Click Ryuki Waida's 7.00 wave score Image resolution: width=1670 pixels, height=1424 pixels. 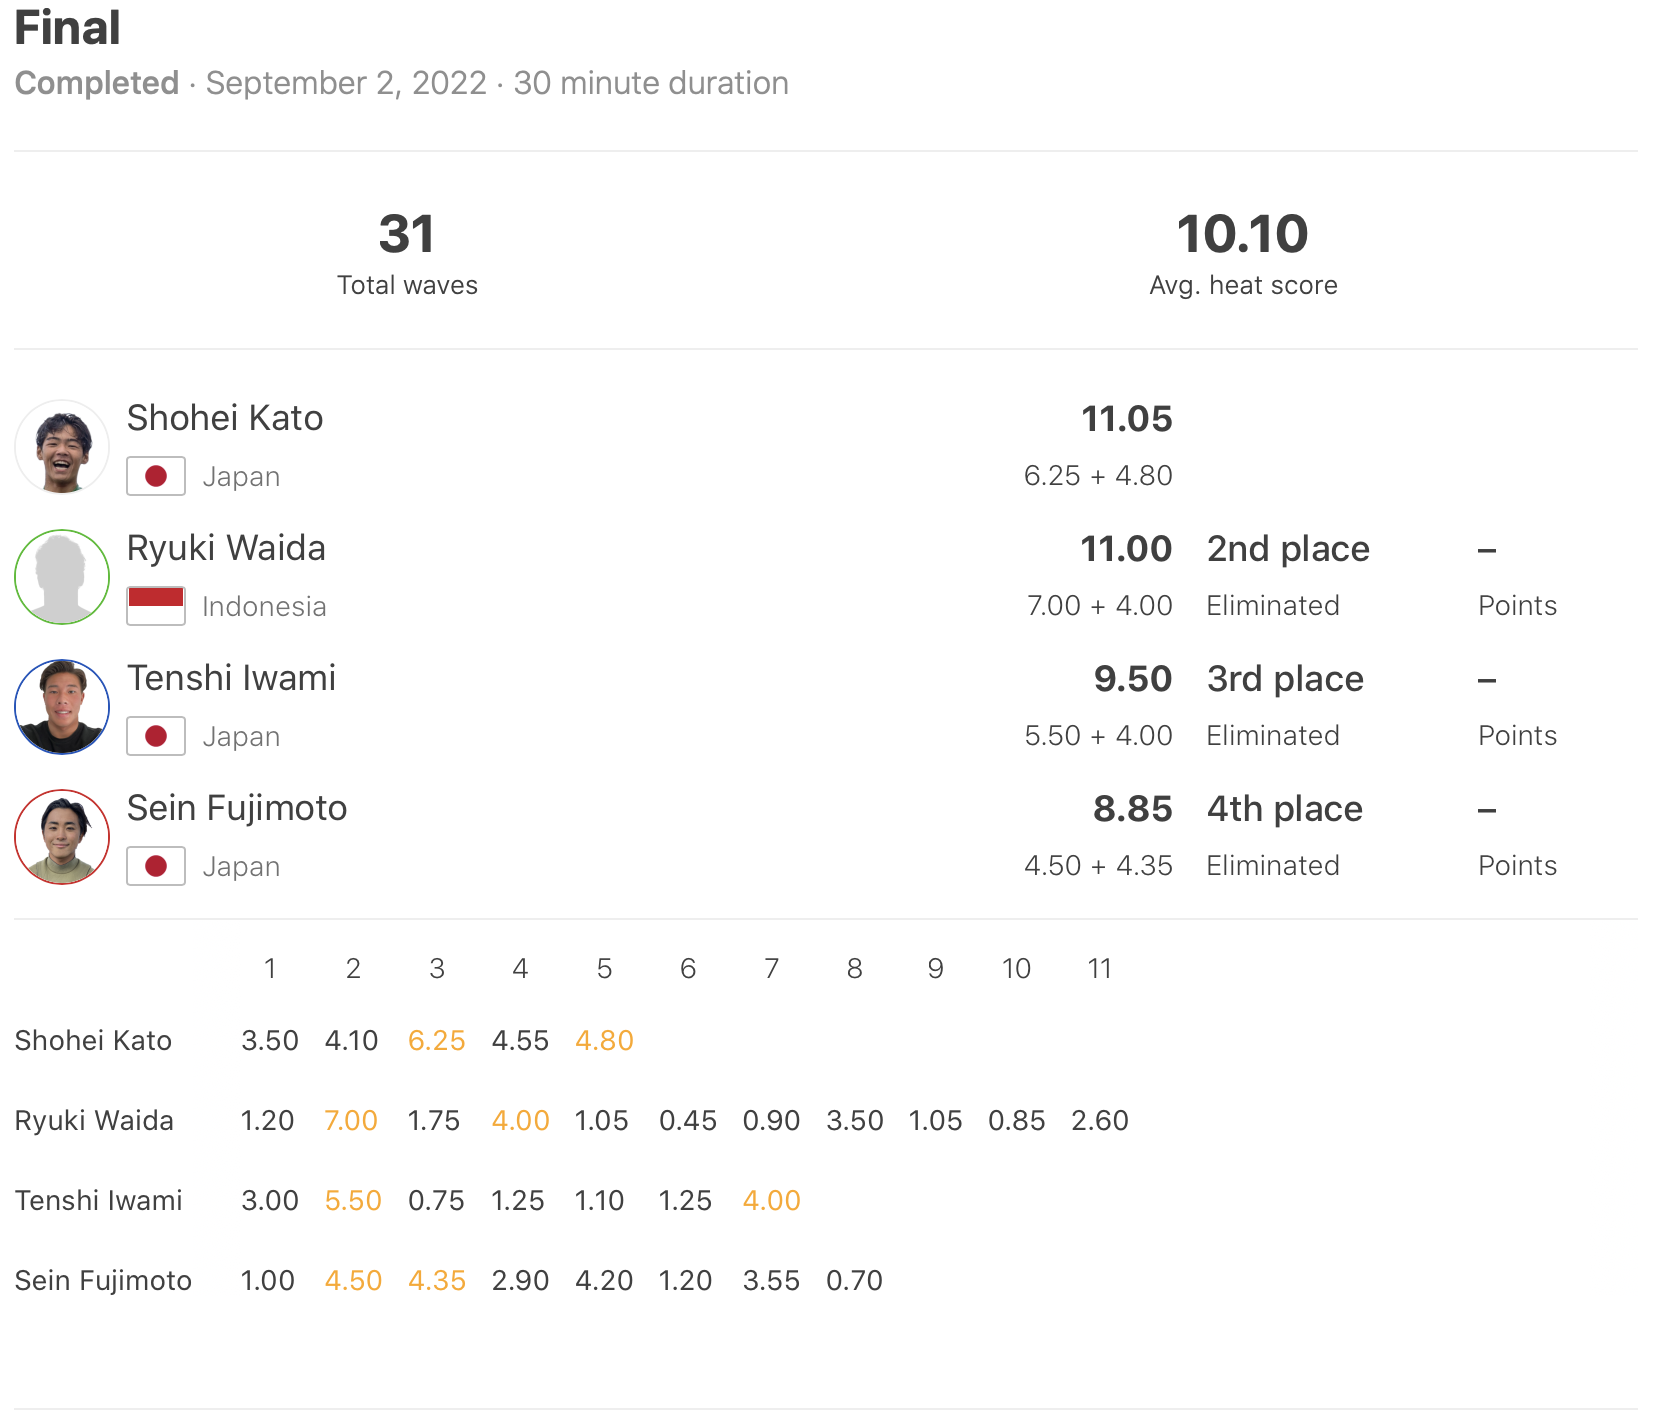tap(351, 1121)
